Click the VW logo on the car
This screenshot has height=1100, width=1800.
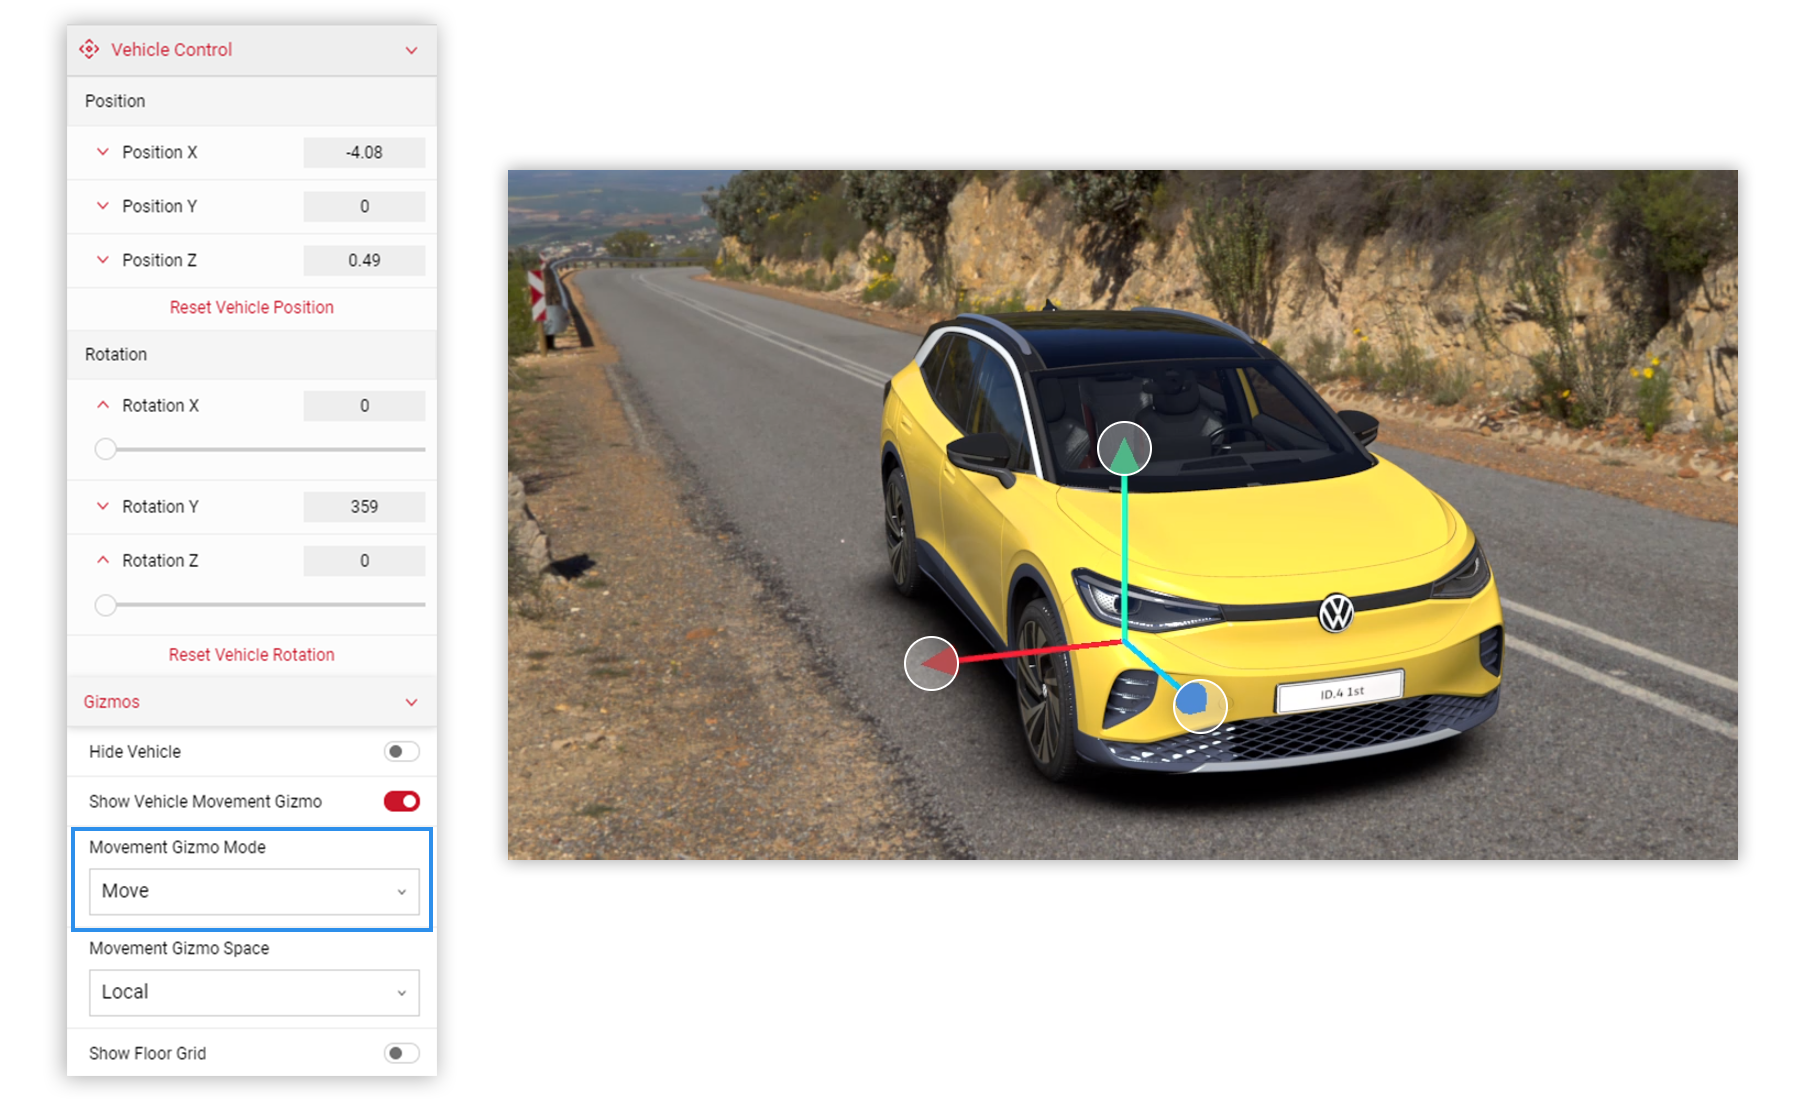[1336, 614]
